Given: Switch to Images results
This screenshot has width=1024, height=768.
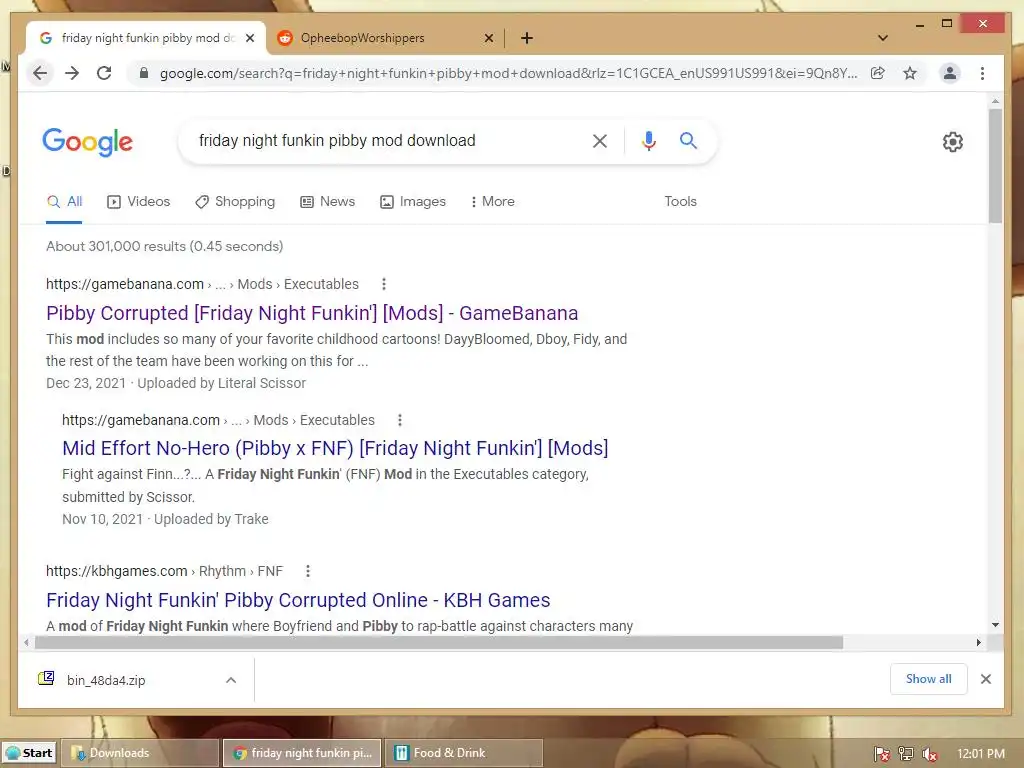Looking at the screenshot, I should (x=413, y=202).
